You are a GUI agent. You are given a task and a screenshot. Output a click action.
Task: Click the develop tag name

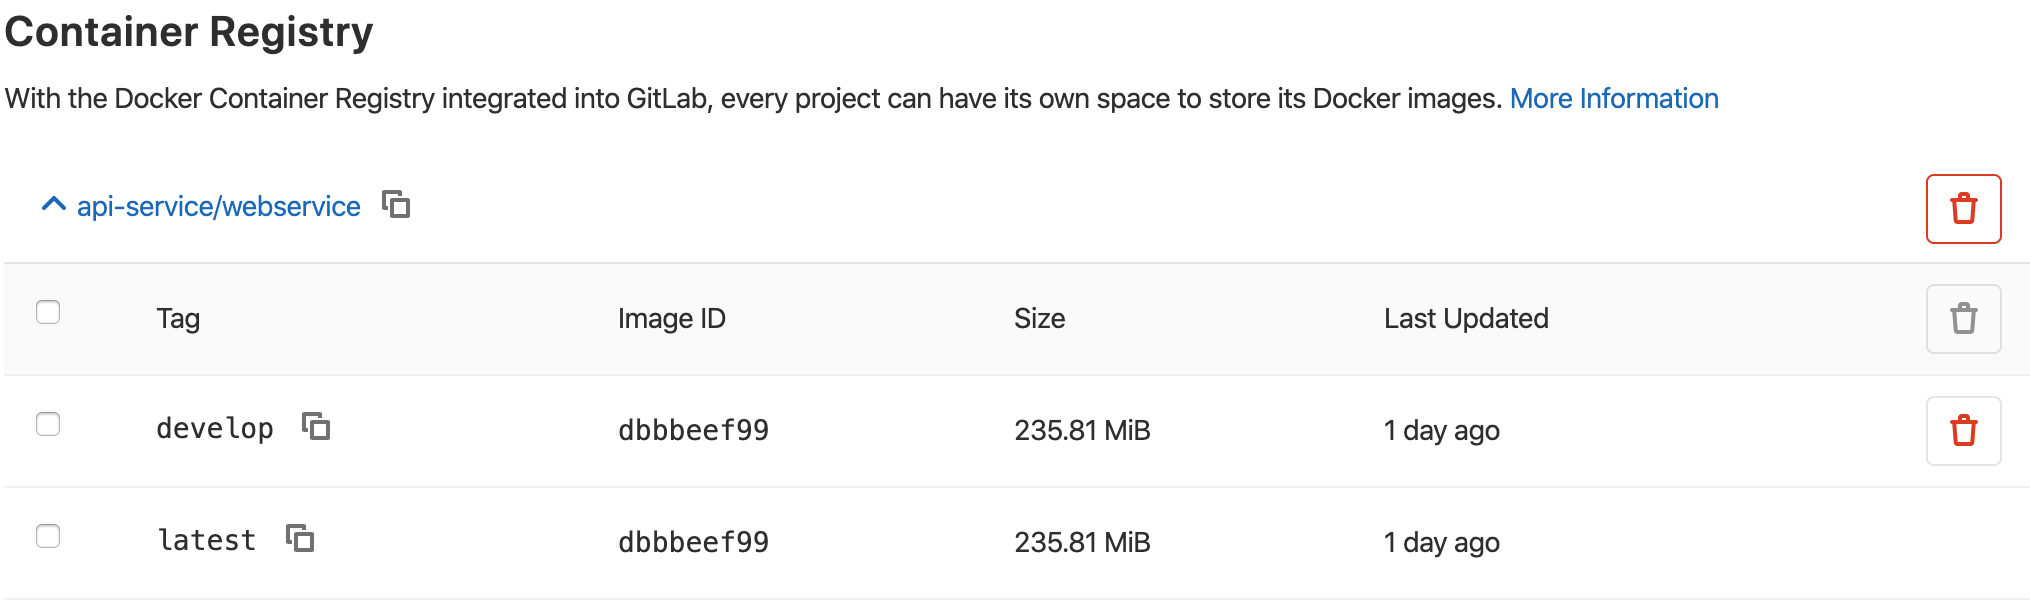point(215,429)
